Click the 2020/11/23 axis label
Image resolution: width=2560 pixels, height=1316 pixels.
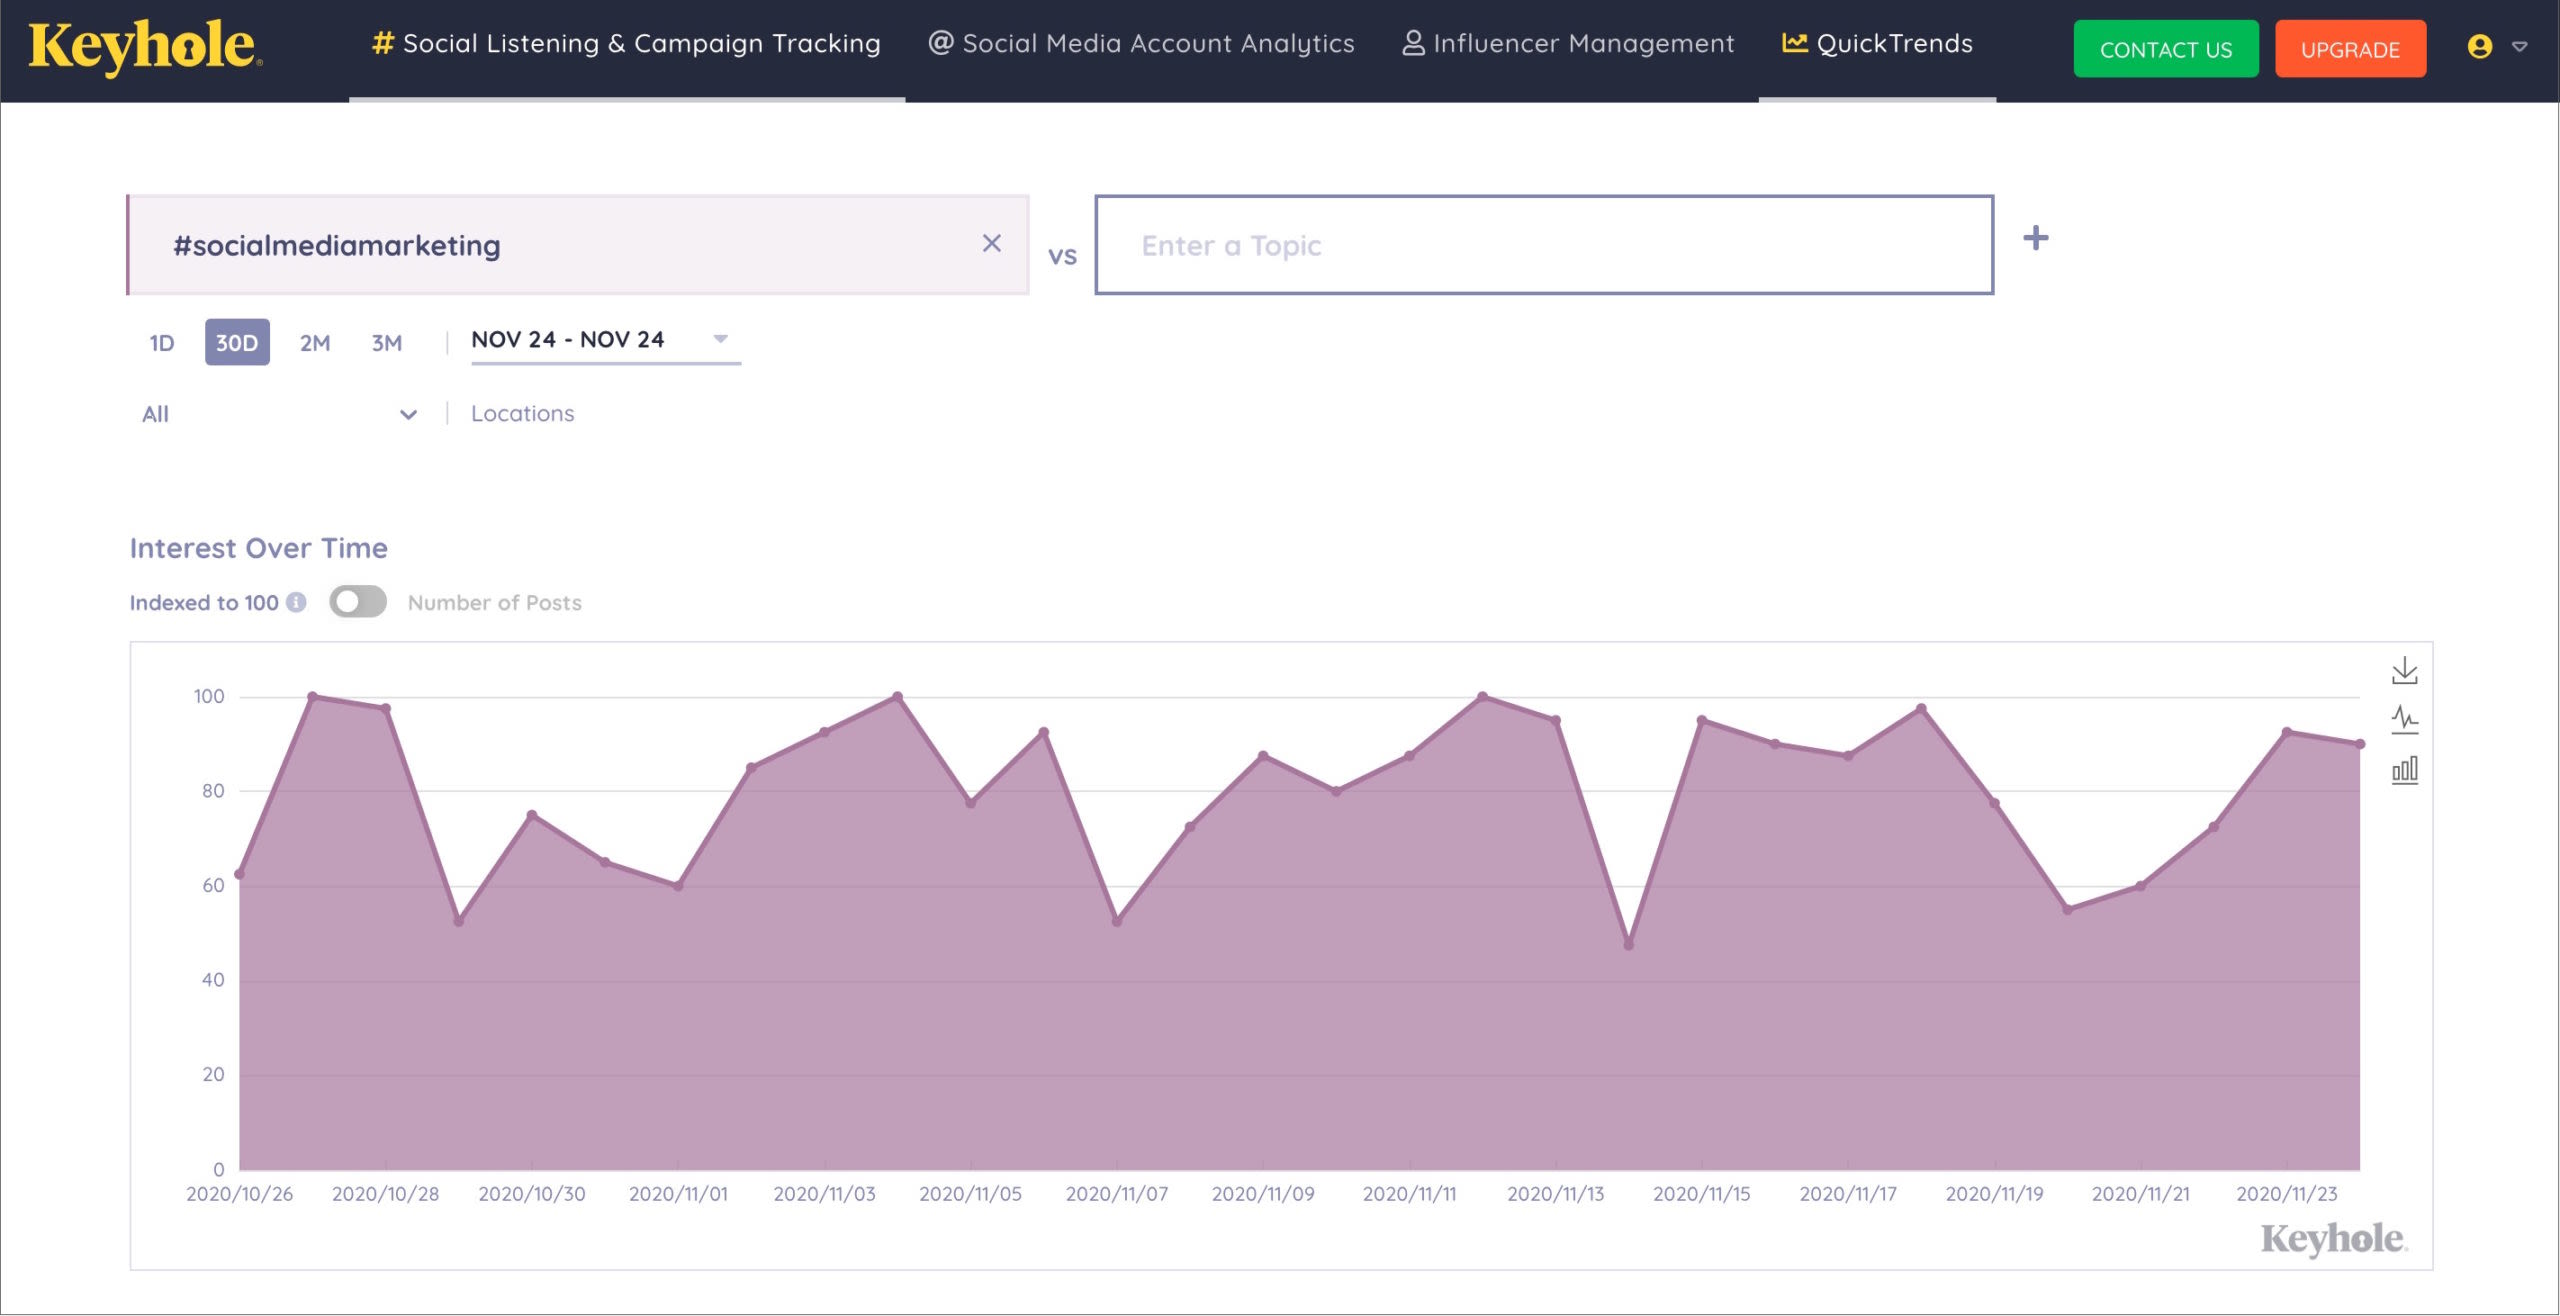[x=2287, y=1194]
